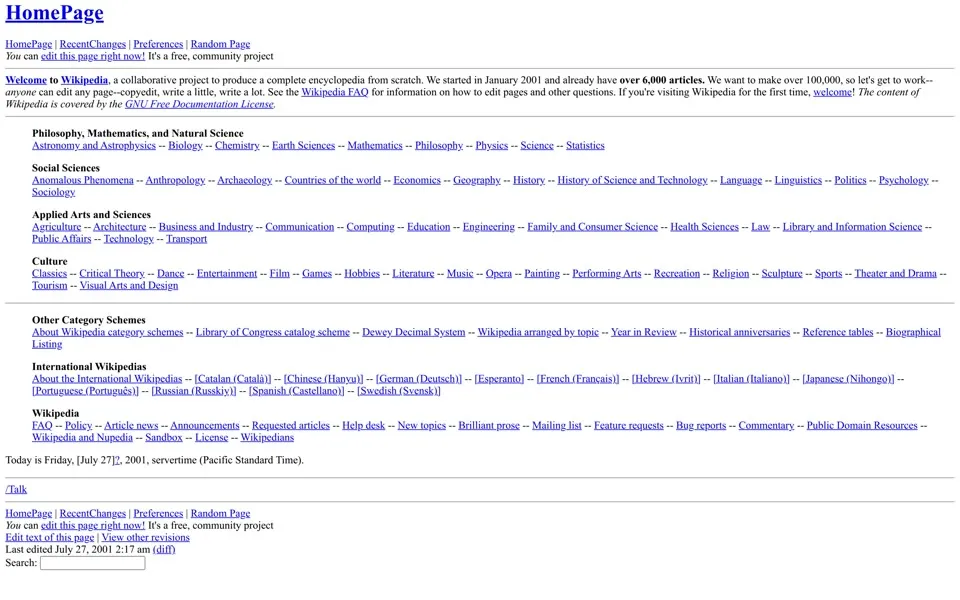Open the German (Deutsch) Wikipedia link
This screenshot has height=600, width=960.
(419, 378)
